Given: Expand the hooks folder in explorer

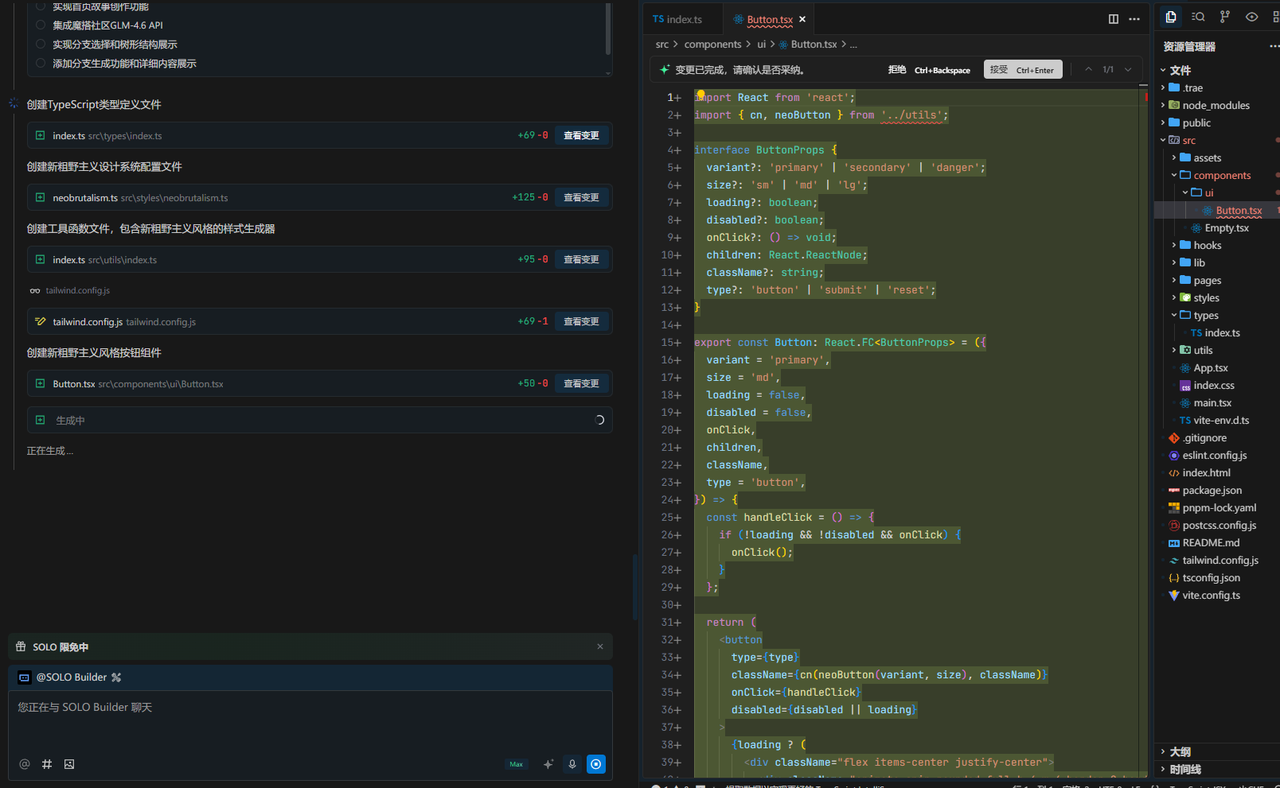Looking at the screenshot, I should (x=1207, y=245).
